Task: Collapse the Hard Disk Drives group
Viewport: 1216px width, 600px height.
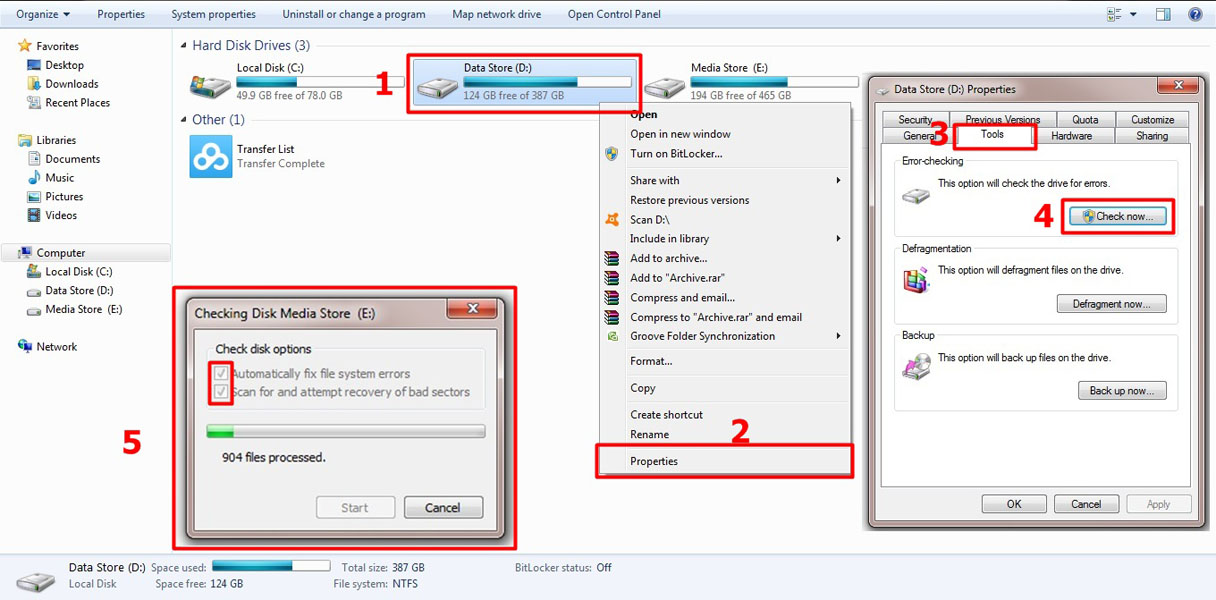Action: pos(184,46)
